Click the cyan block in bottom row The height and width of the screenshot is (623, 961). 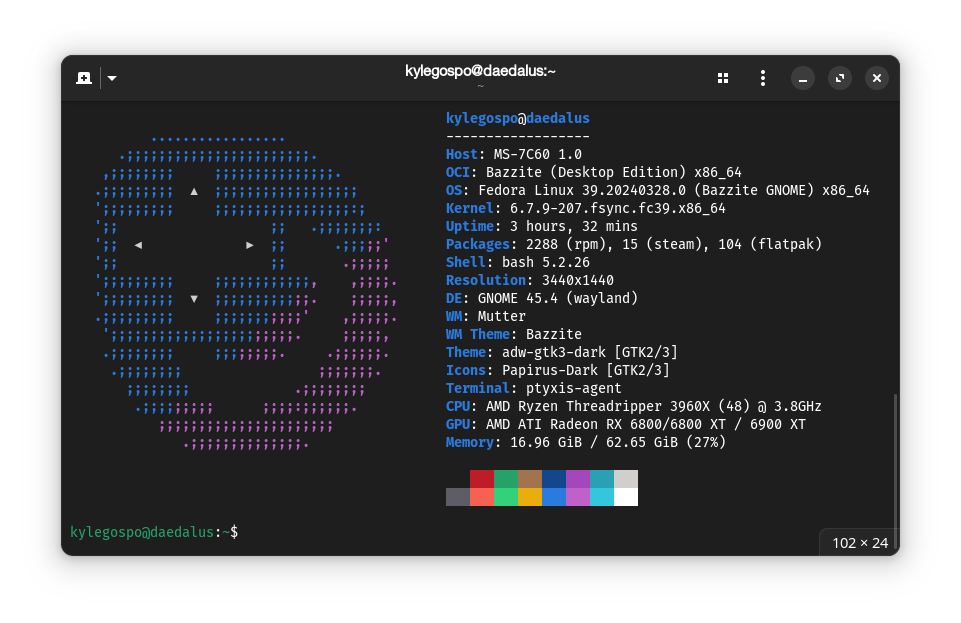(x=601, y=497)
